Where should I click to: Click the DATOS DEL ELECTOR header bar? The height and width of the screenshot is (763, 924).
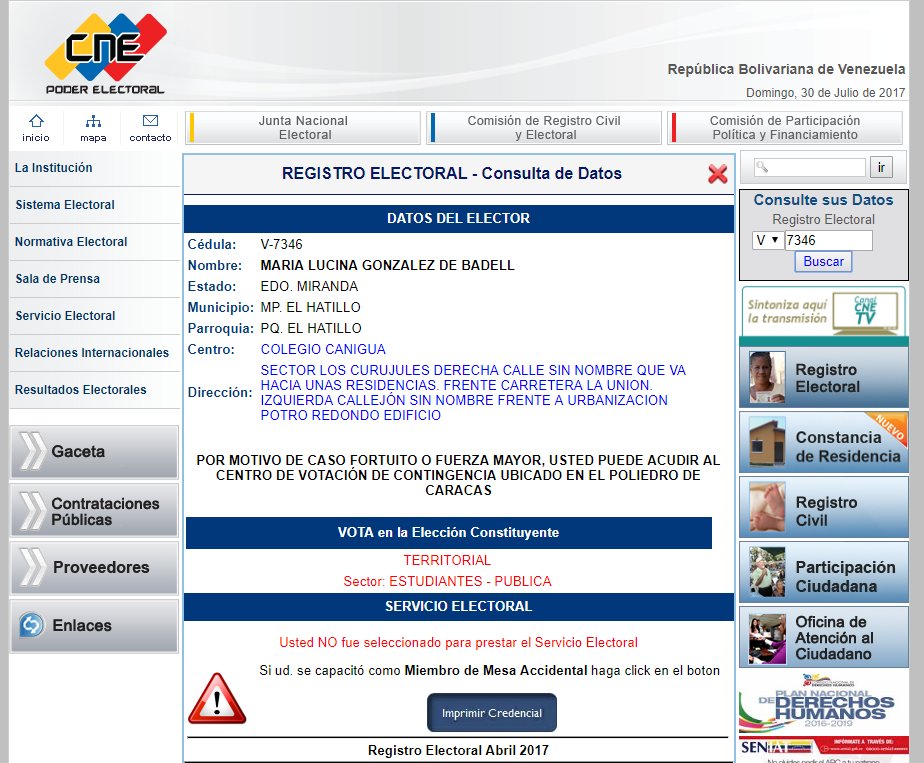pos(458,219)
